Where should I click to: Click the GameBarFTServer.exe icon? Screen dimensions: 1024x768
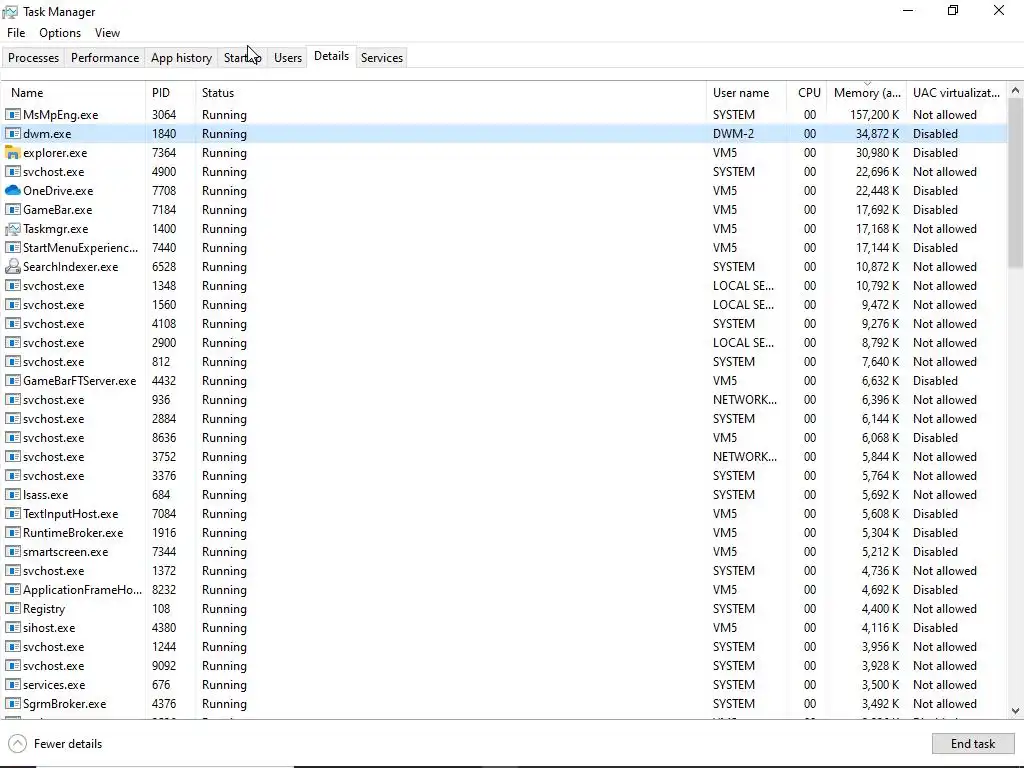pyautogui.click(x=12, y=381)
